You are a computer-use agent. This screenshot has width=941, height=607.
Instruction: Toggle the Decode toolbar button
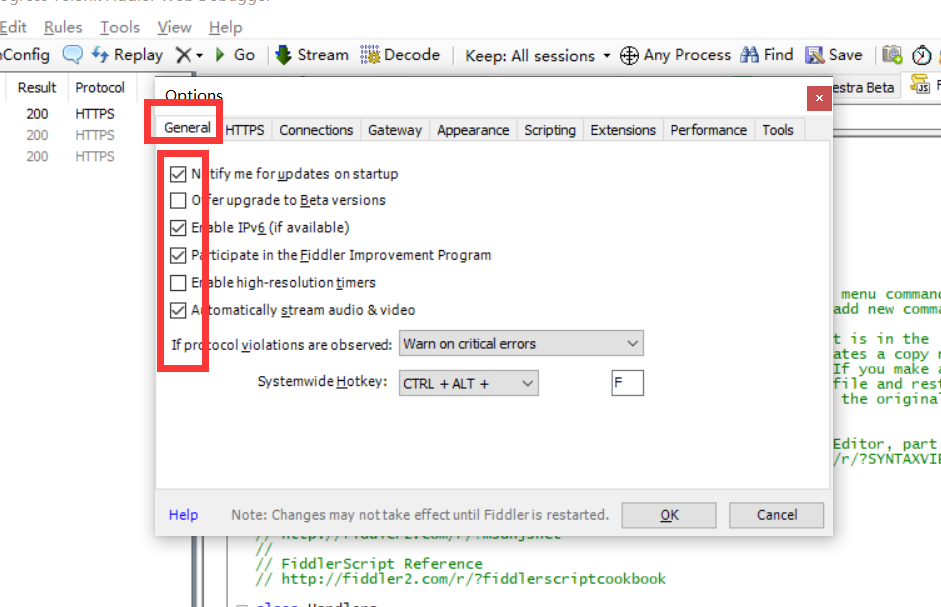400,55
